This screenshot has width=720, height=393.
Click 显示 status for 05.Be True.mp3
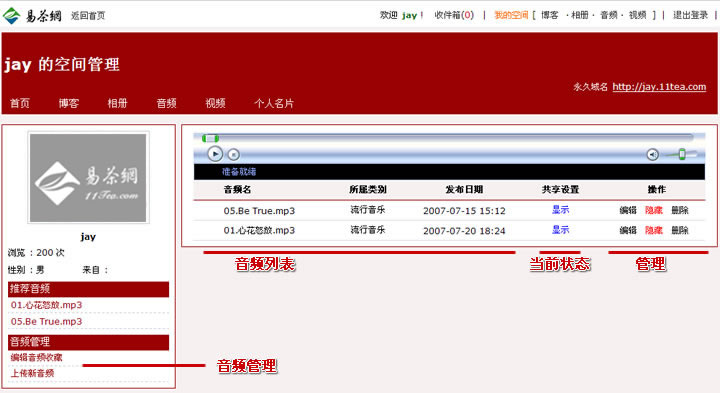561,210
